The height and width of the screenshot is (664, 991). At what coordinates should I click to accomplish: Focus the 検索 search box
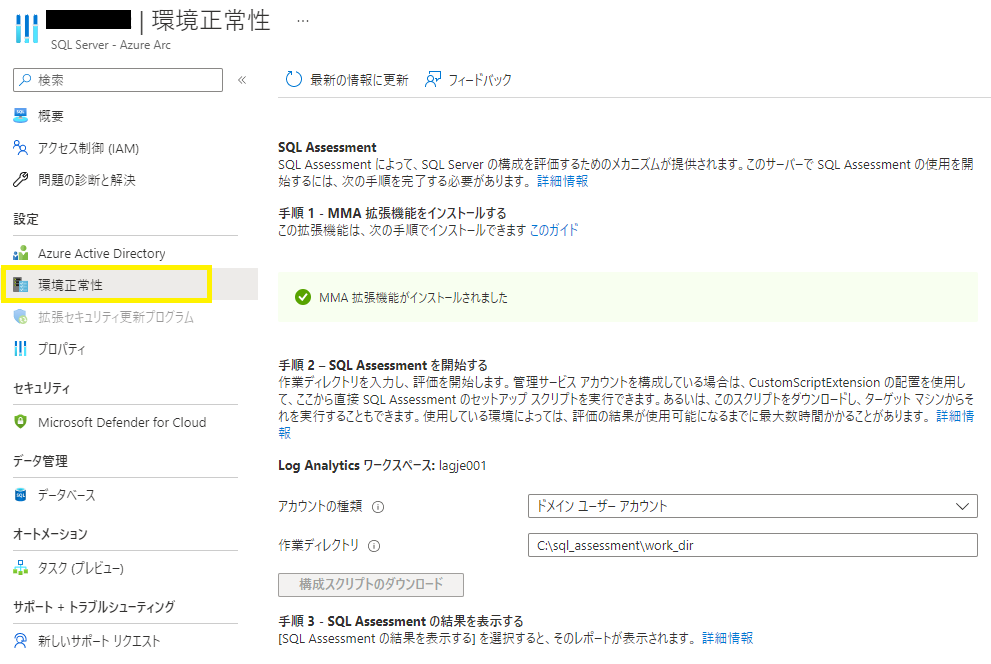click(118, 80)
